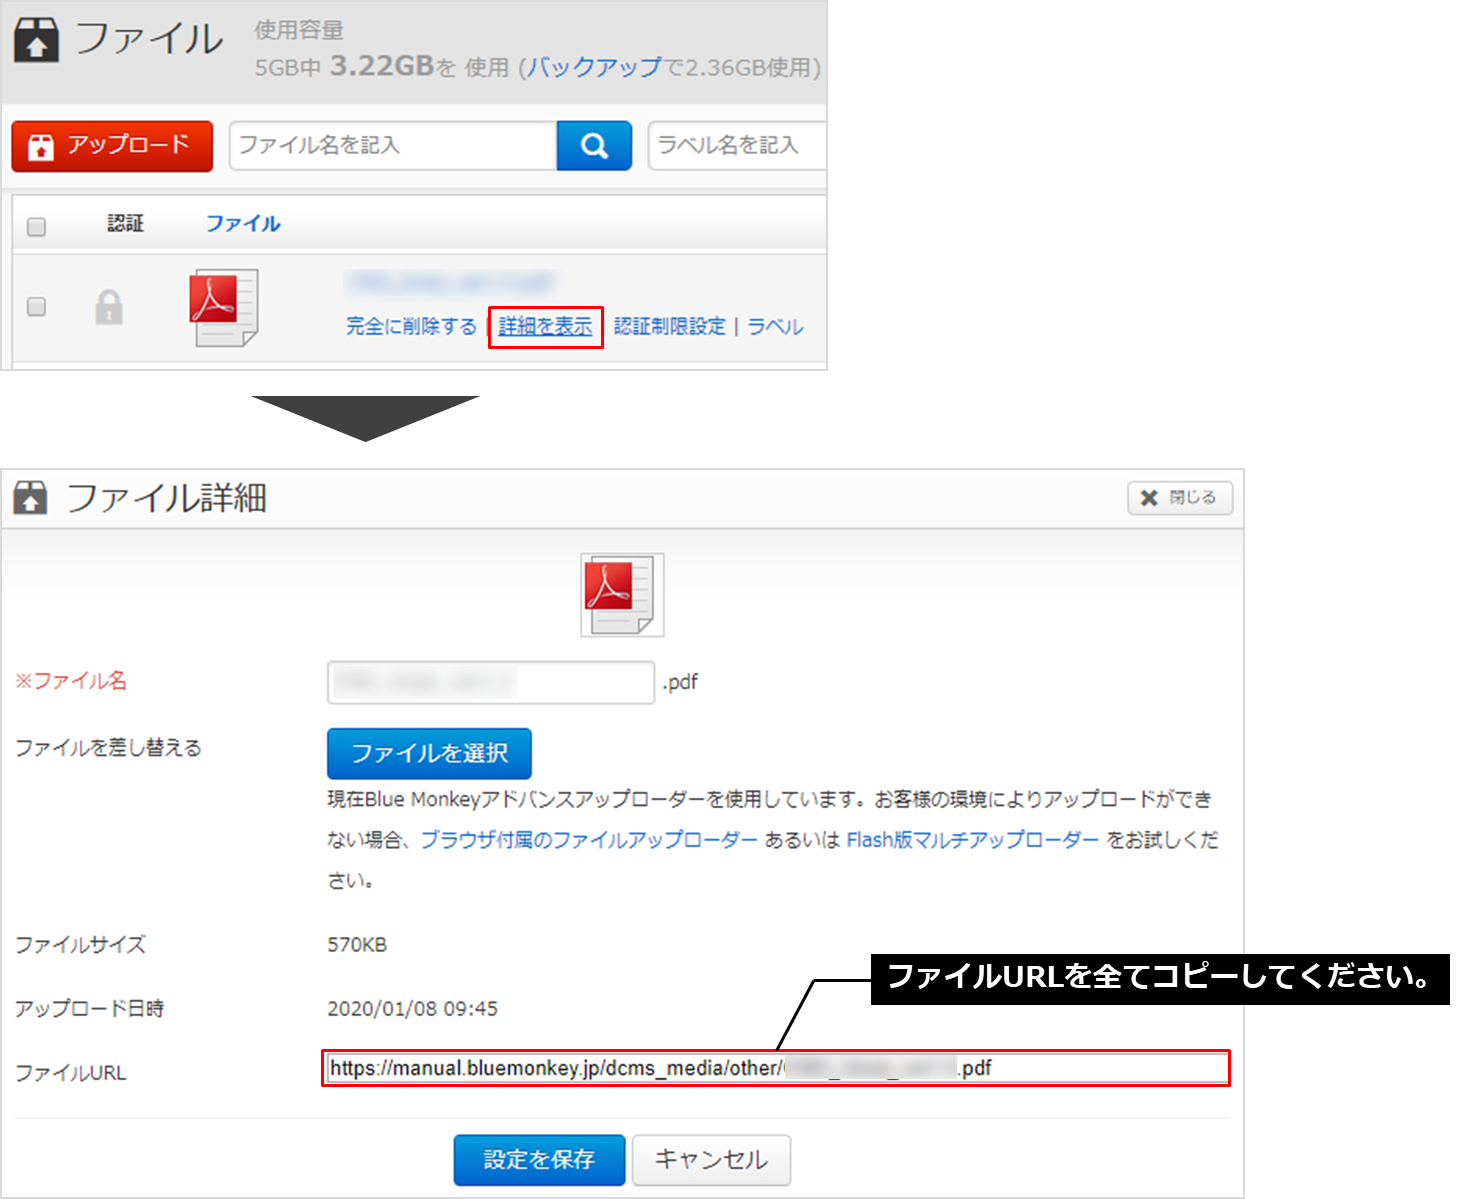Click the lock icon in the 認証 column
The image size is (1462, 1199).
(x=110, y=308)
